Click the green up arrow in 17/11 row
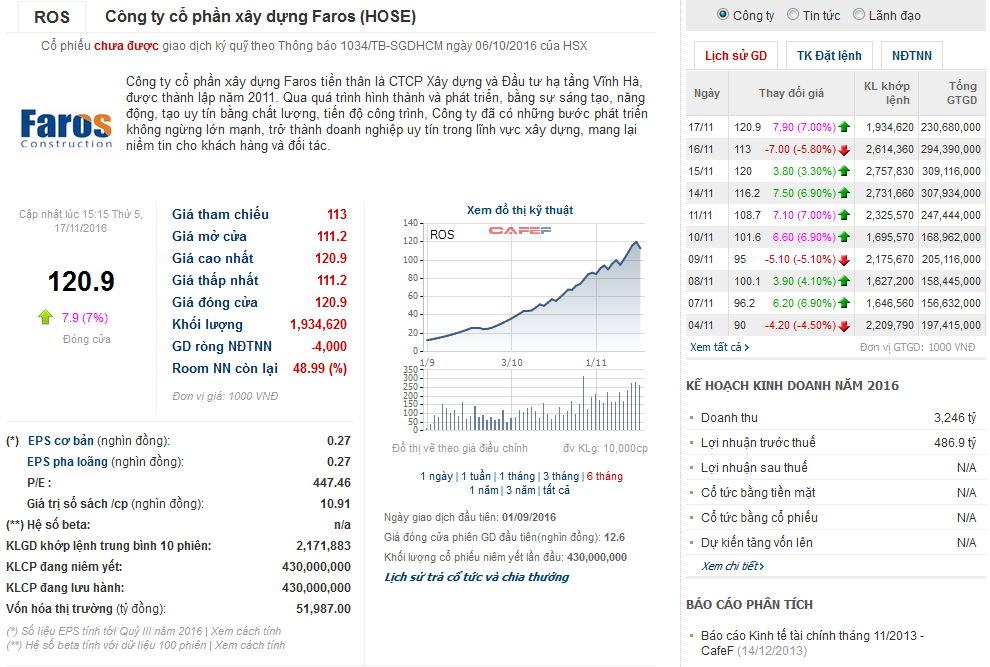This screenshot has height=667, width=990. click(x=844, y=127)
